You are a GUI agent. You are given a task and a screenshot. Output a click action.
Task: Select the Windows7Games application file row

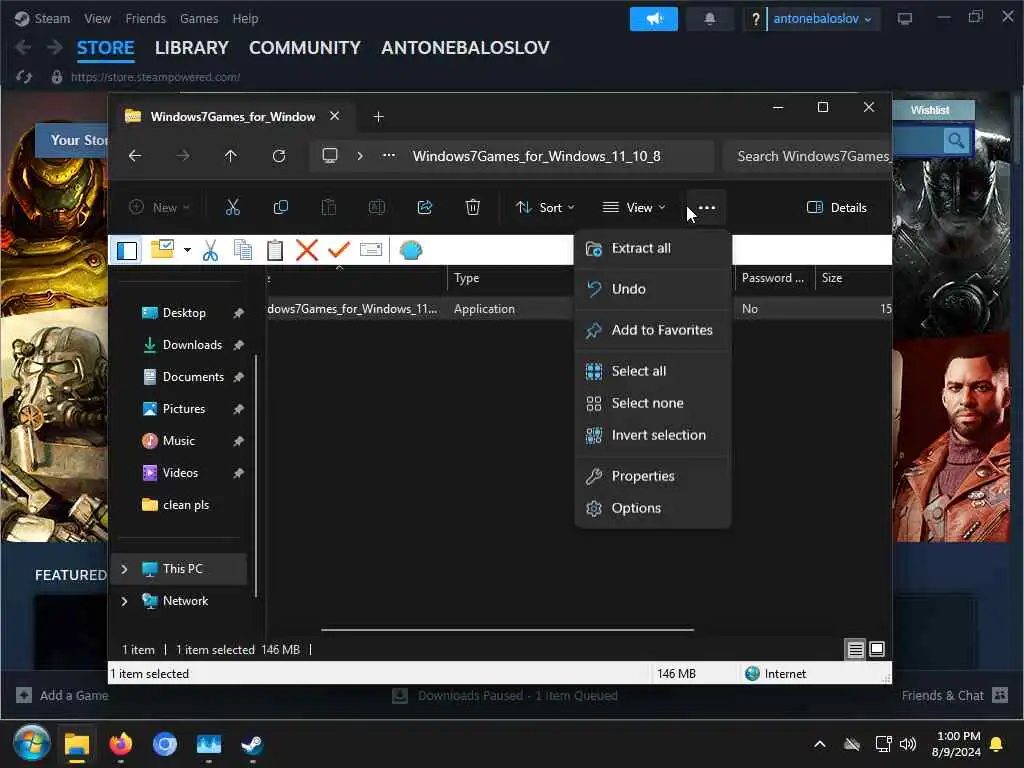tap(579, 309)
